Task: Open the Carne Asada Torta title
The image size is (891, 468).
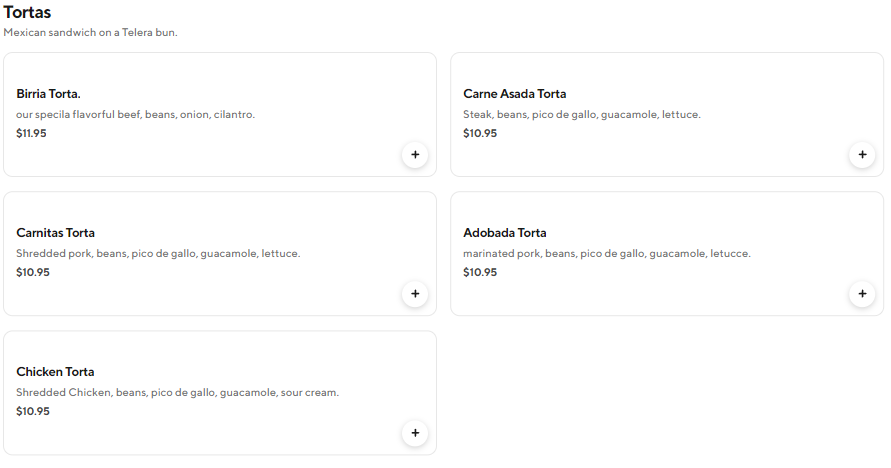Action: 514,94
